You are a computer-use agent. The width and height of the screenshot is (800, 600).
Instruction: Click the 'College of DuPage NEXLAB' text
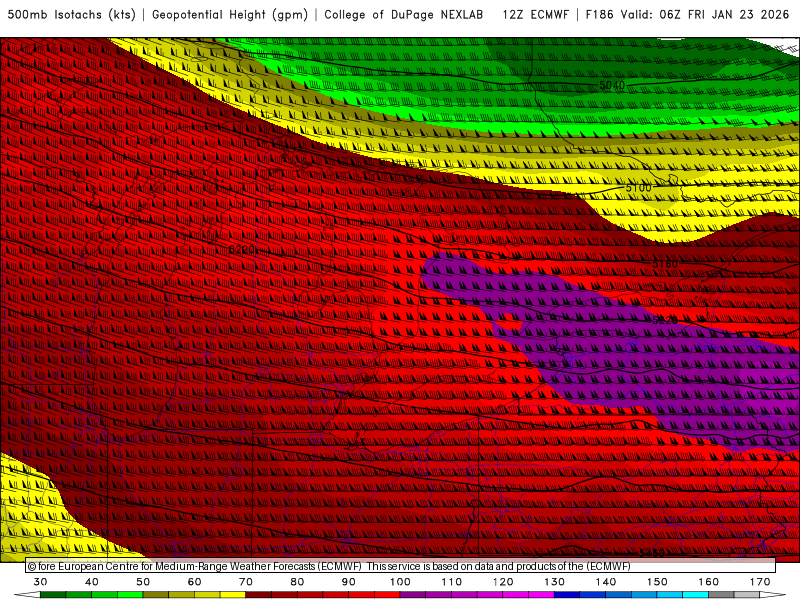coord(404,15)
